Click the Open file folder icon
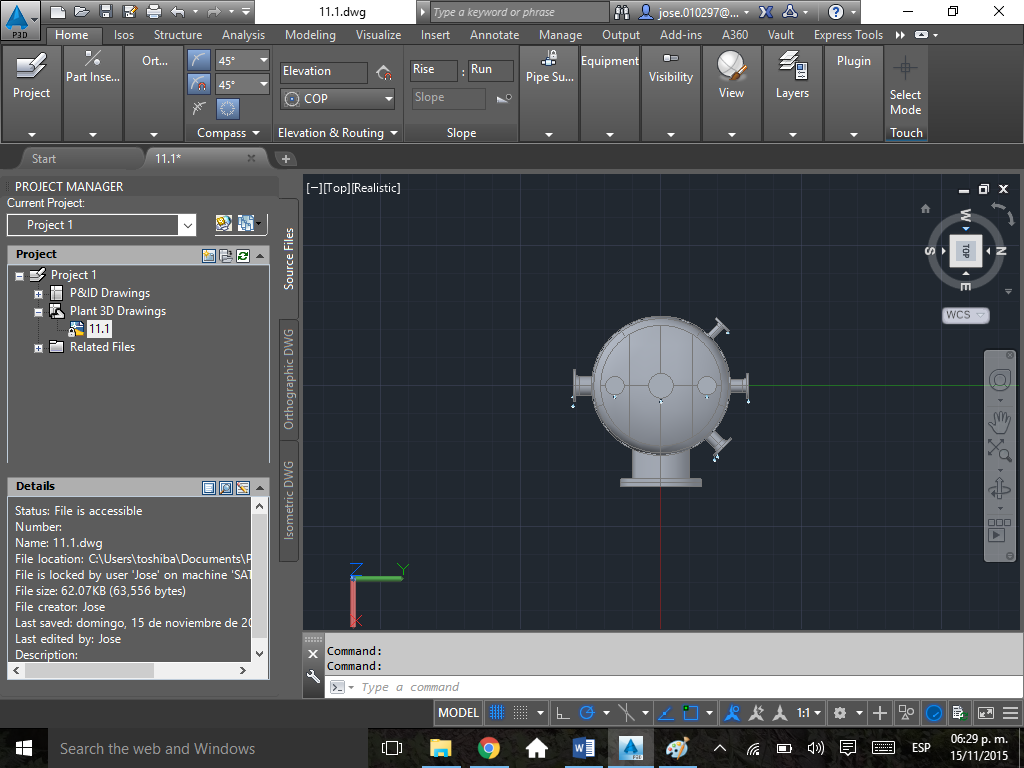Viewport: 1024px width, 768px height. [82, 11]
